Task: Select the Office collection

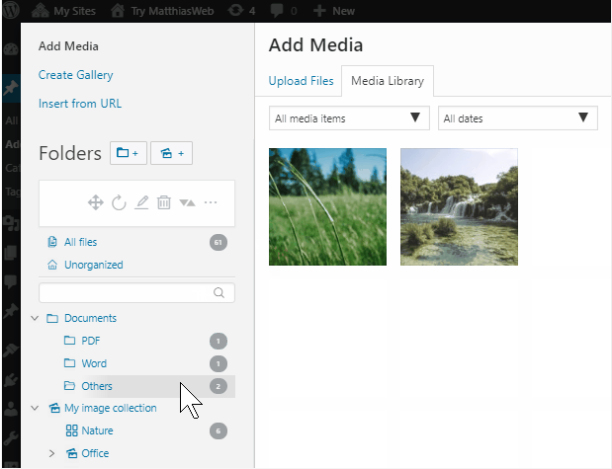Action: click(x=95, y=453)
